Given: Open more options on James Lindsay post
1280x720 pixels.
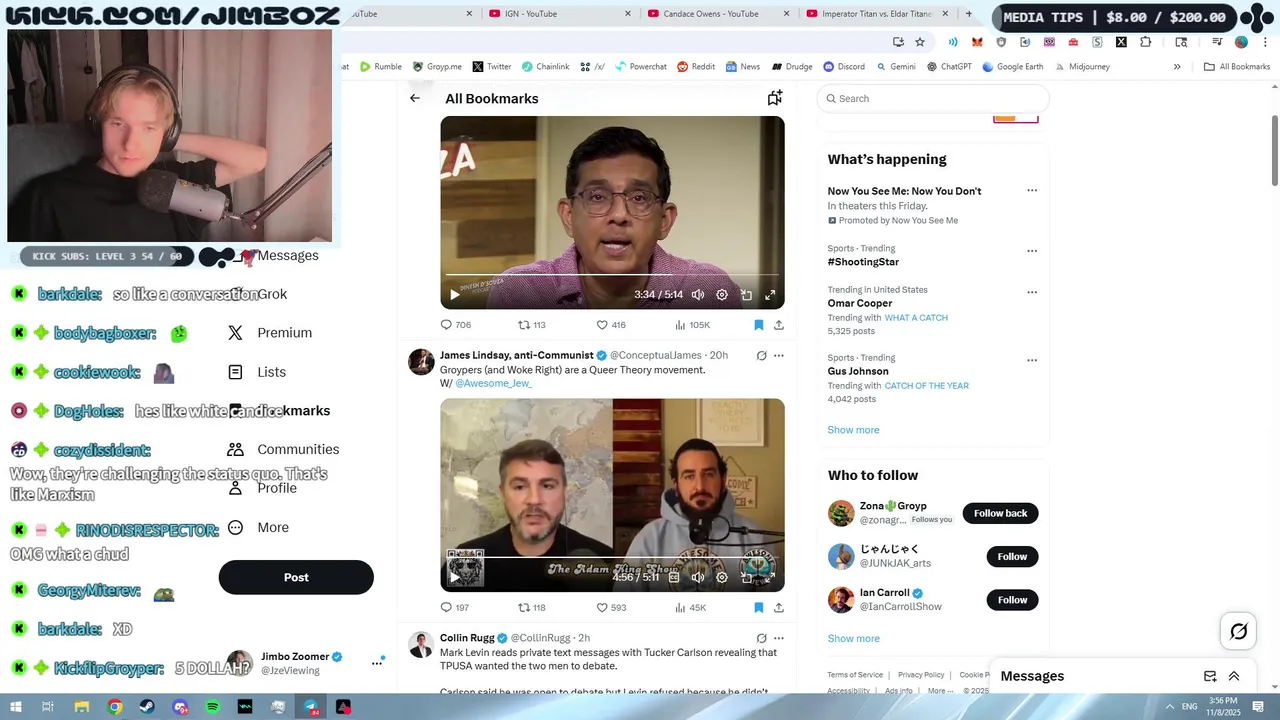Looking at the screenshot, I should click(x=779, y=355).
